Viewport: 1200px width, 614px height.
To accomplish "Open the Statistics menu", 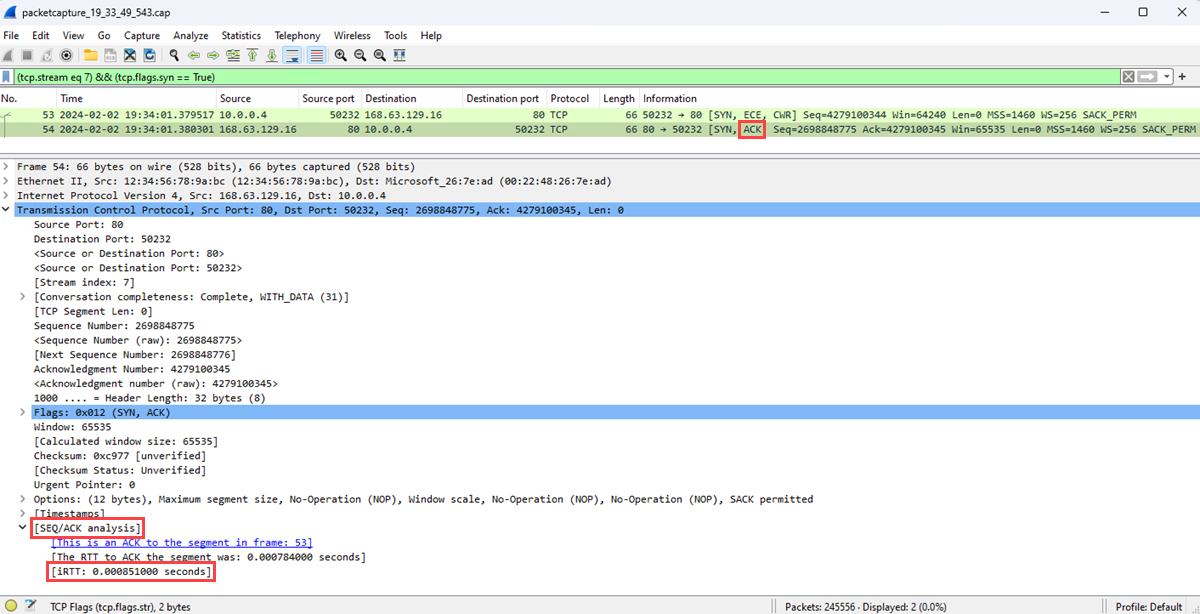I will tap(241, 35).
